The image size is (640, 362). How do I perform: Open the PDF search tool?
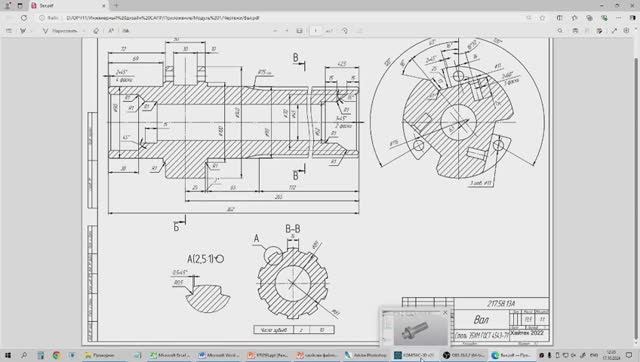pyautogui.click(x=560, y=31)
